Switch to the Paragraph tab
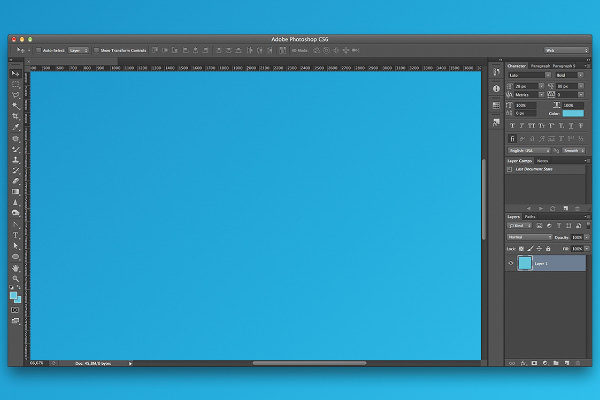The width and height of the screenshot is (600, 400). [541, 65]
